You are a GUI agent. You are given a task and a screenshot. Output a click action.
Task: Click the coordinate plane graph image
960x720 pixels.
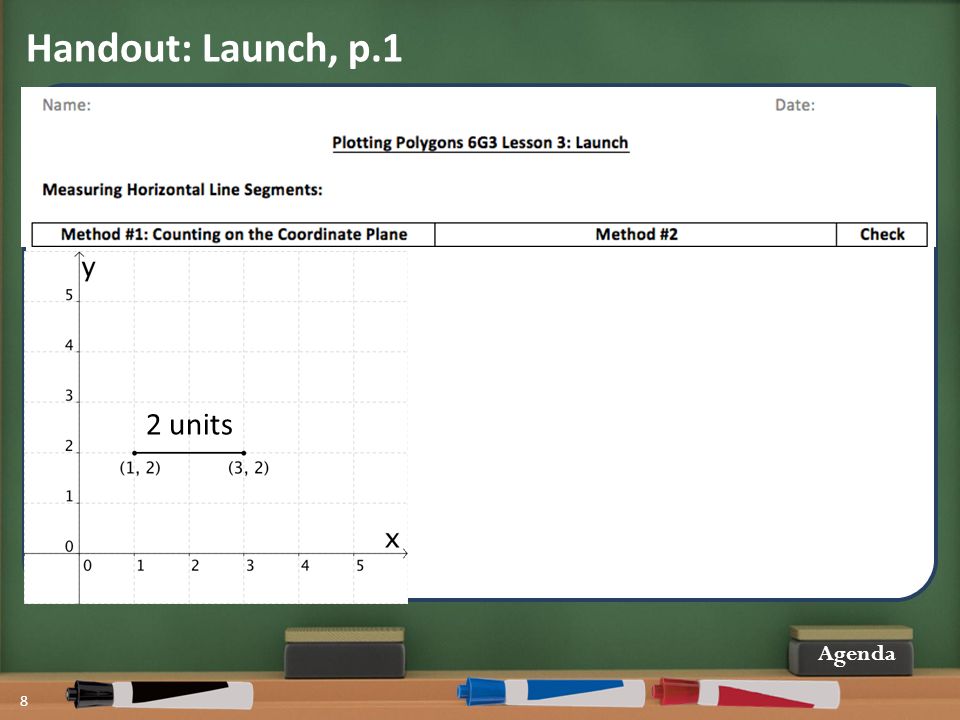(x=216, y=426)
